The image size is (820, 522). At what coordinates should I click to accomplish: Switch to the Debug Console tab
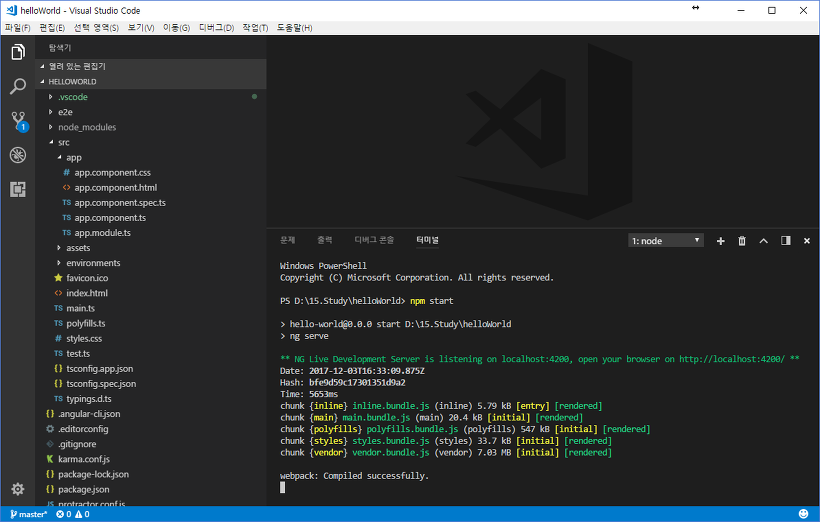374,240
